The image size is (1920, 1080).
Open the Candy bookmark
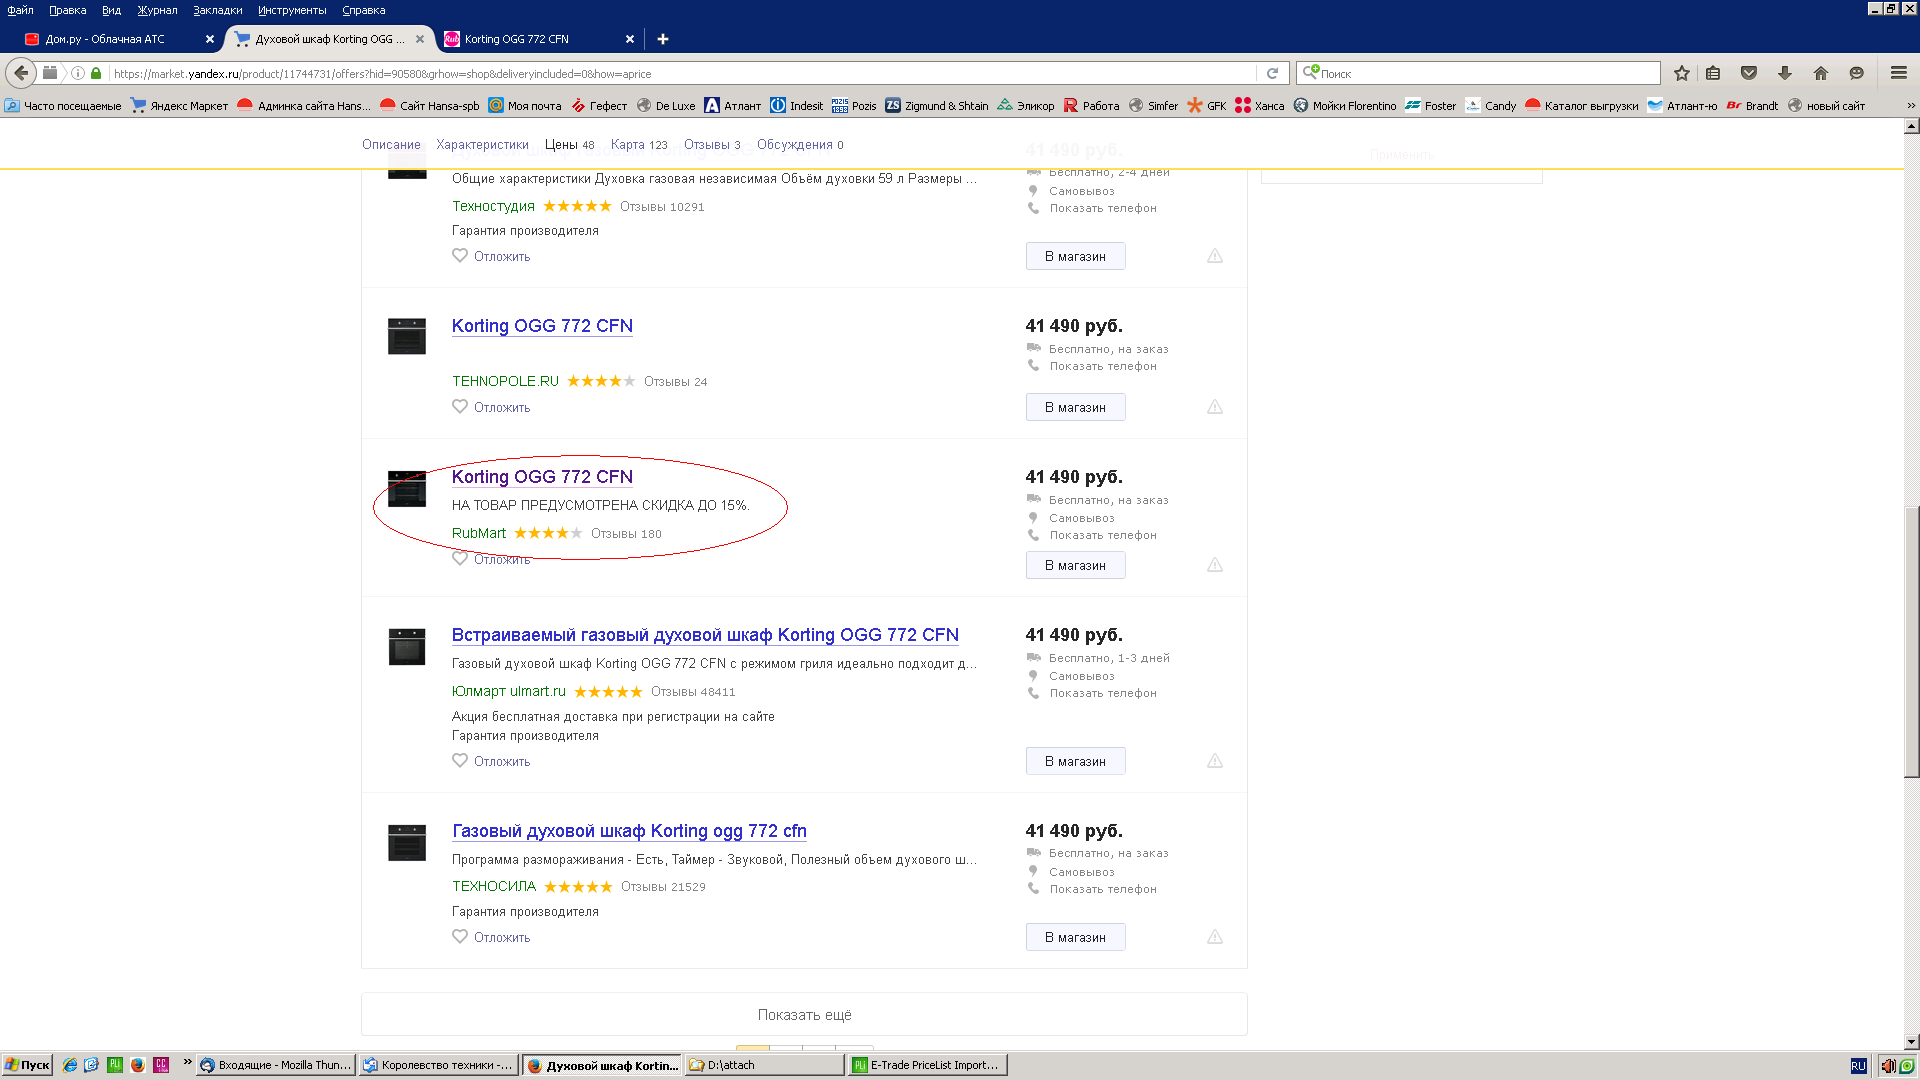(x=1490, y=106)
